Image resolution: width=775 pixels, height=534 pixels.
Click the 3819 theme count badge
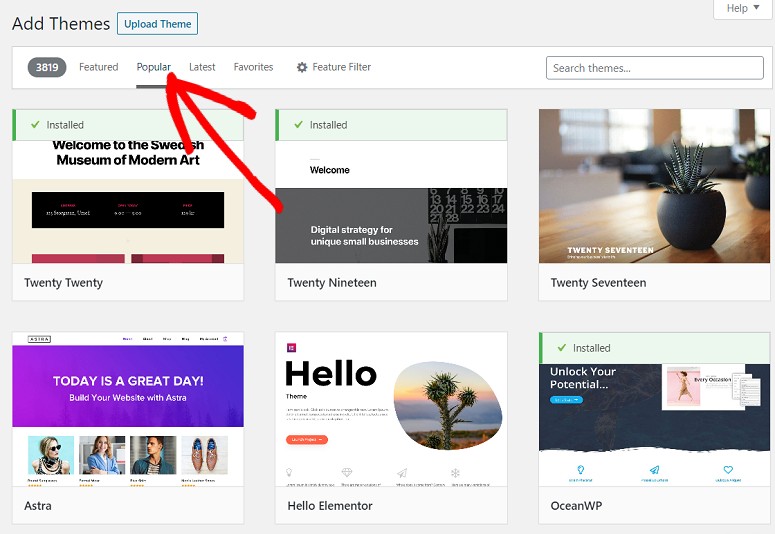tap(47, 67)
